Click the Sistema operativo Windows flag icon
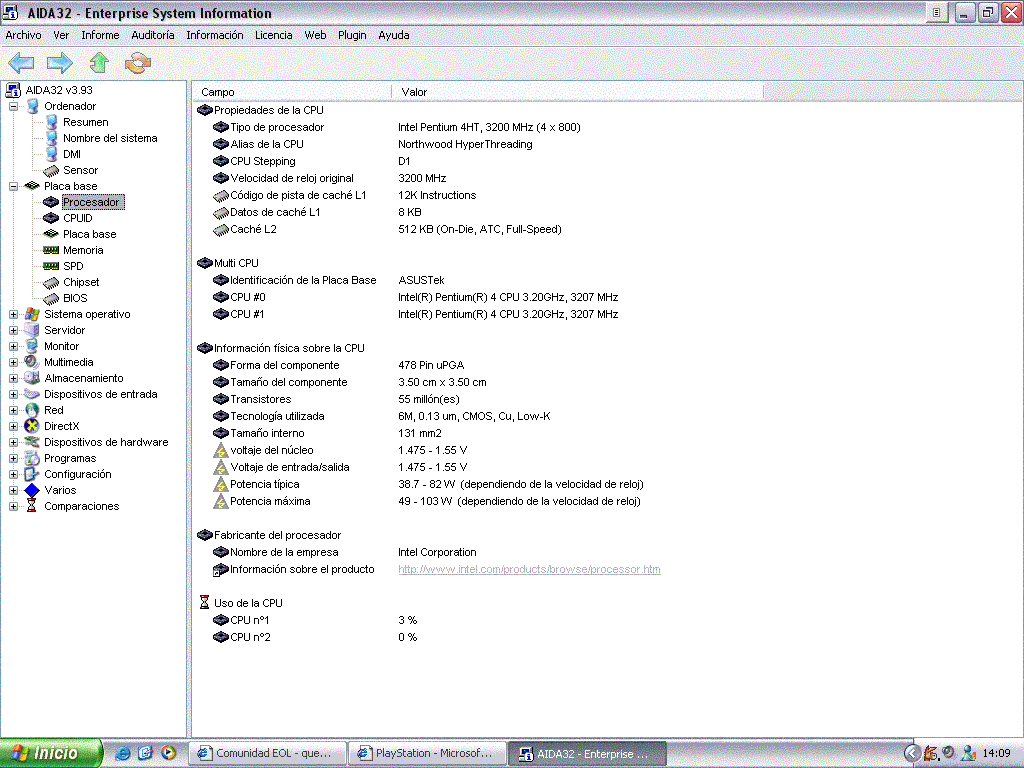Image resolution: width=1024 pixels, height=768 pixels. coord(32,314)
